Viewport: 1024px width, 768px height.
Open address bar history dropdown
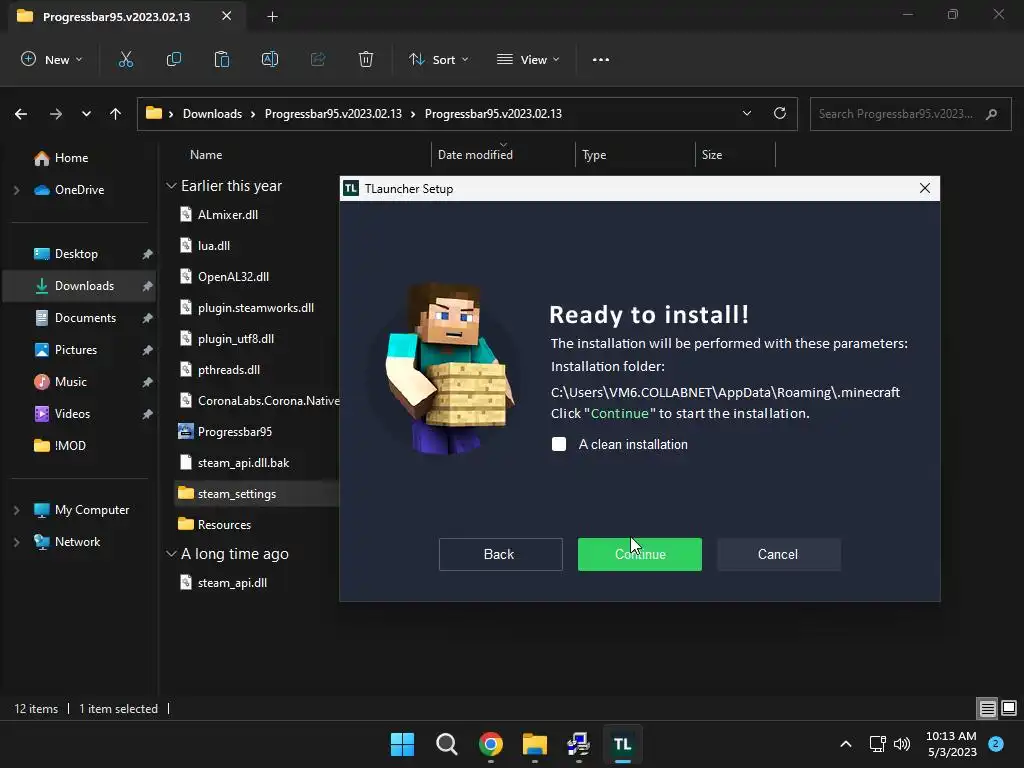pos(747,113)
